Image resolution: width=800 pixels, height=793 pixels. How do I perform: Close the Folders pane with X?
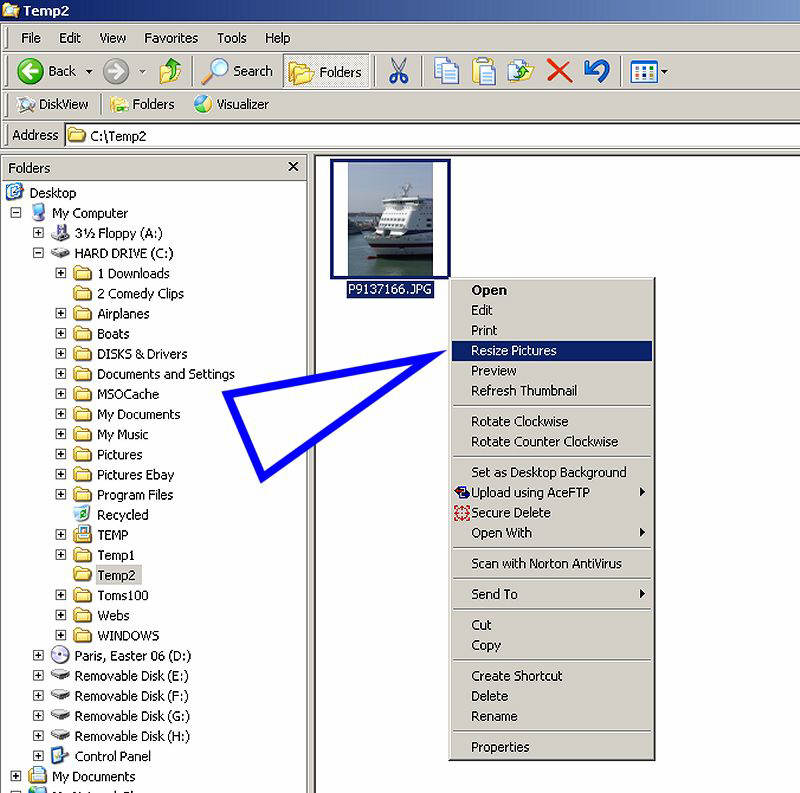[293, 168]
